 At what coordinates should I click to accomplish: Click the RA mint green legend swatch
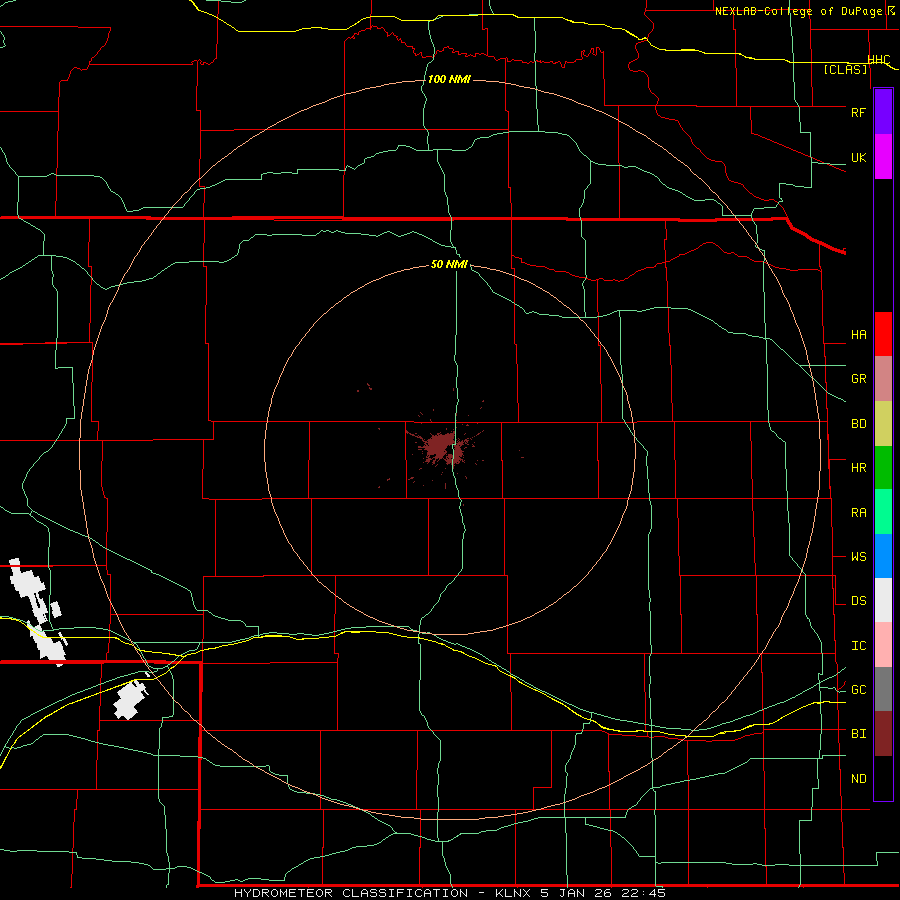[883, 512]
